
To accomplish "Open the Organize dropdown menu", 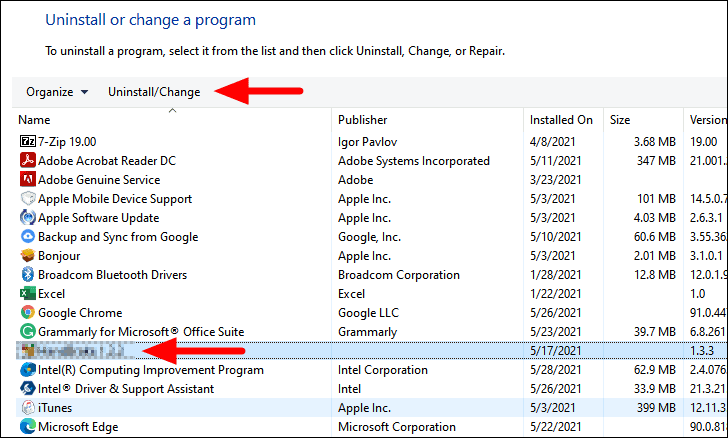I will coord(57,92).
